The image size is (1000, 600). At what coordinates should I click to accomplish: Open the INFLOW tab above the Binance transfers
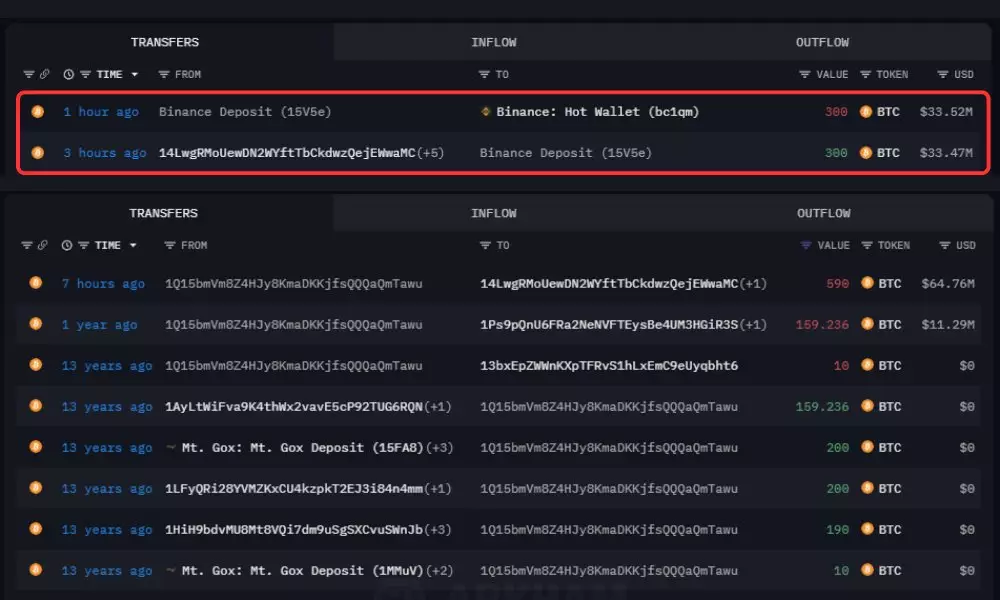[494, 42]
